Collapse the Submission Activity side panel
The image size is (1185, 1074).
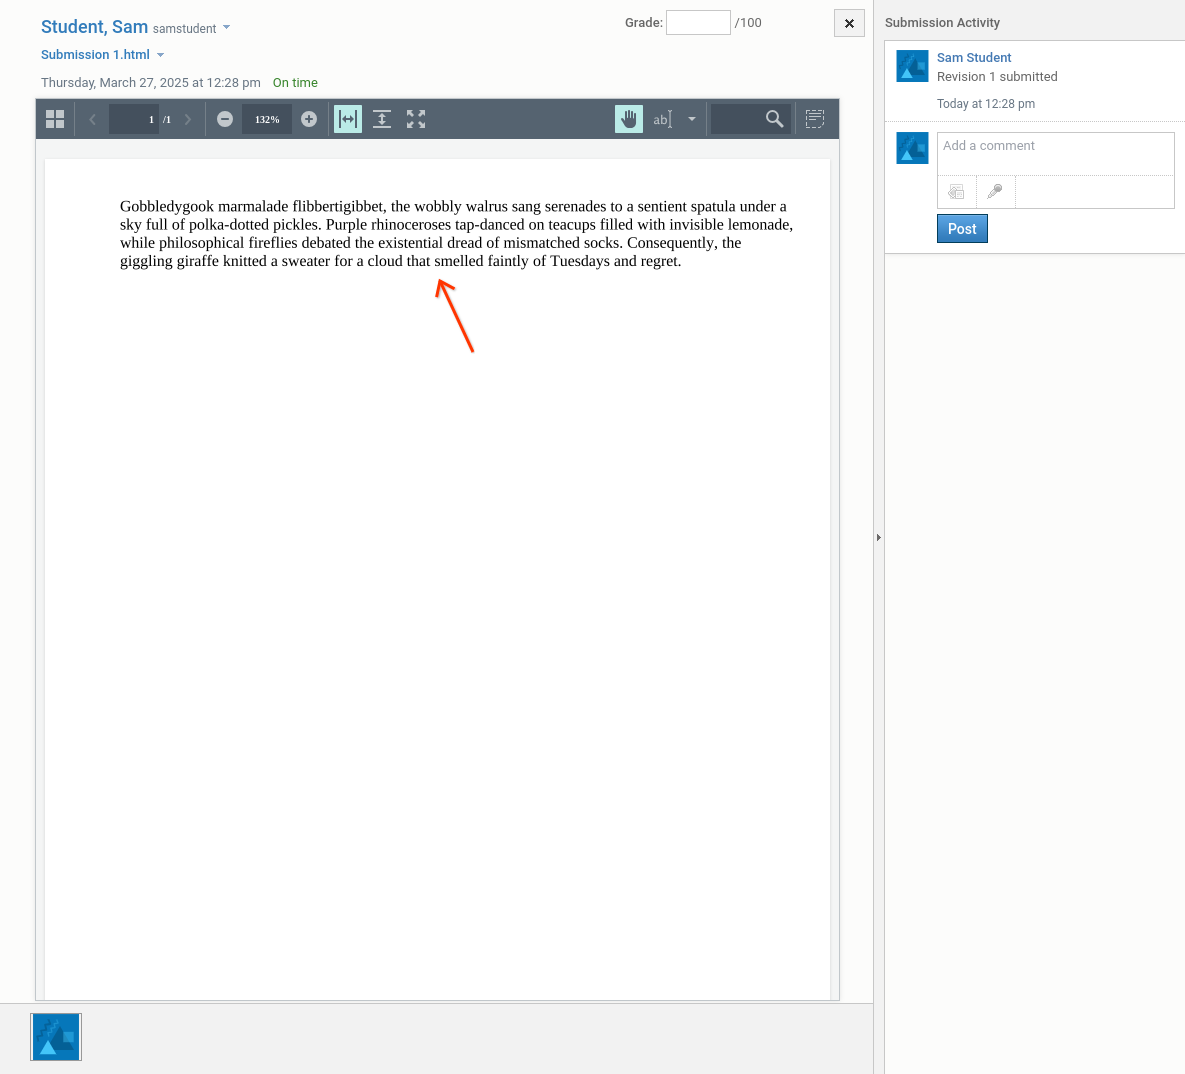[x=879, y=537]
